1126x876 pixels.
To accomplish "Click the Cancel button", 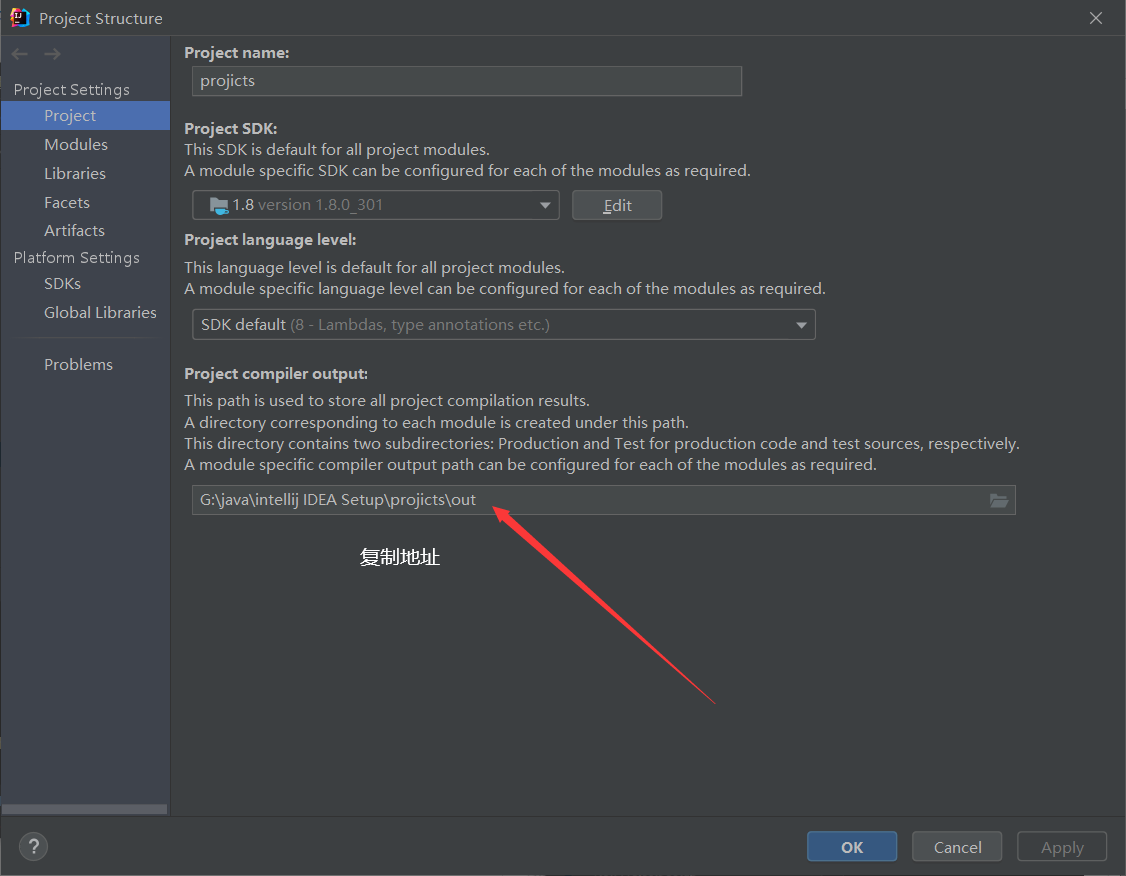I will pos(957,847).
